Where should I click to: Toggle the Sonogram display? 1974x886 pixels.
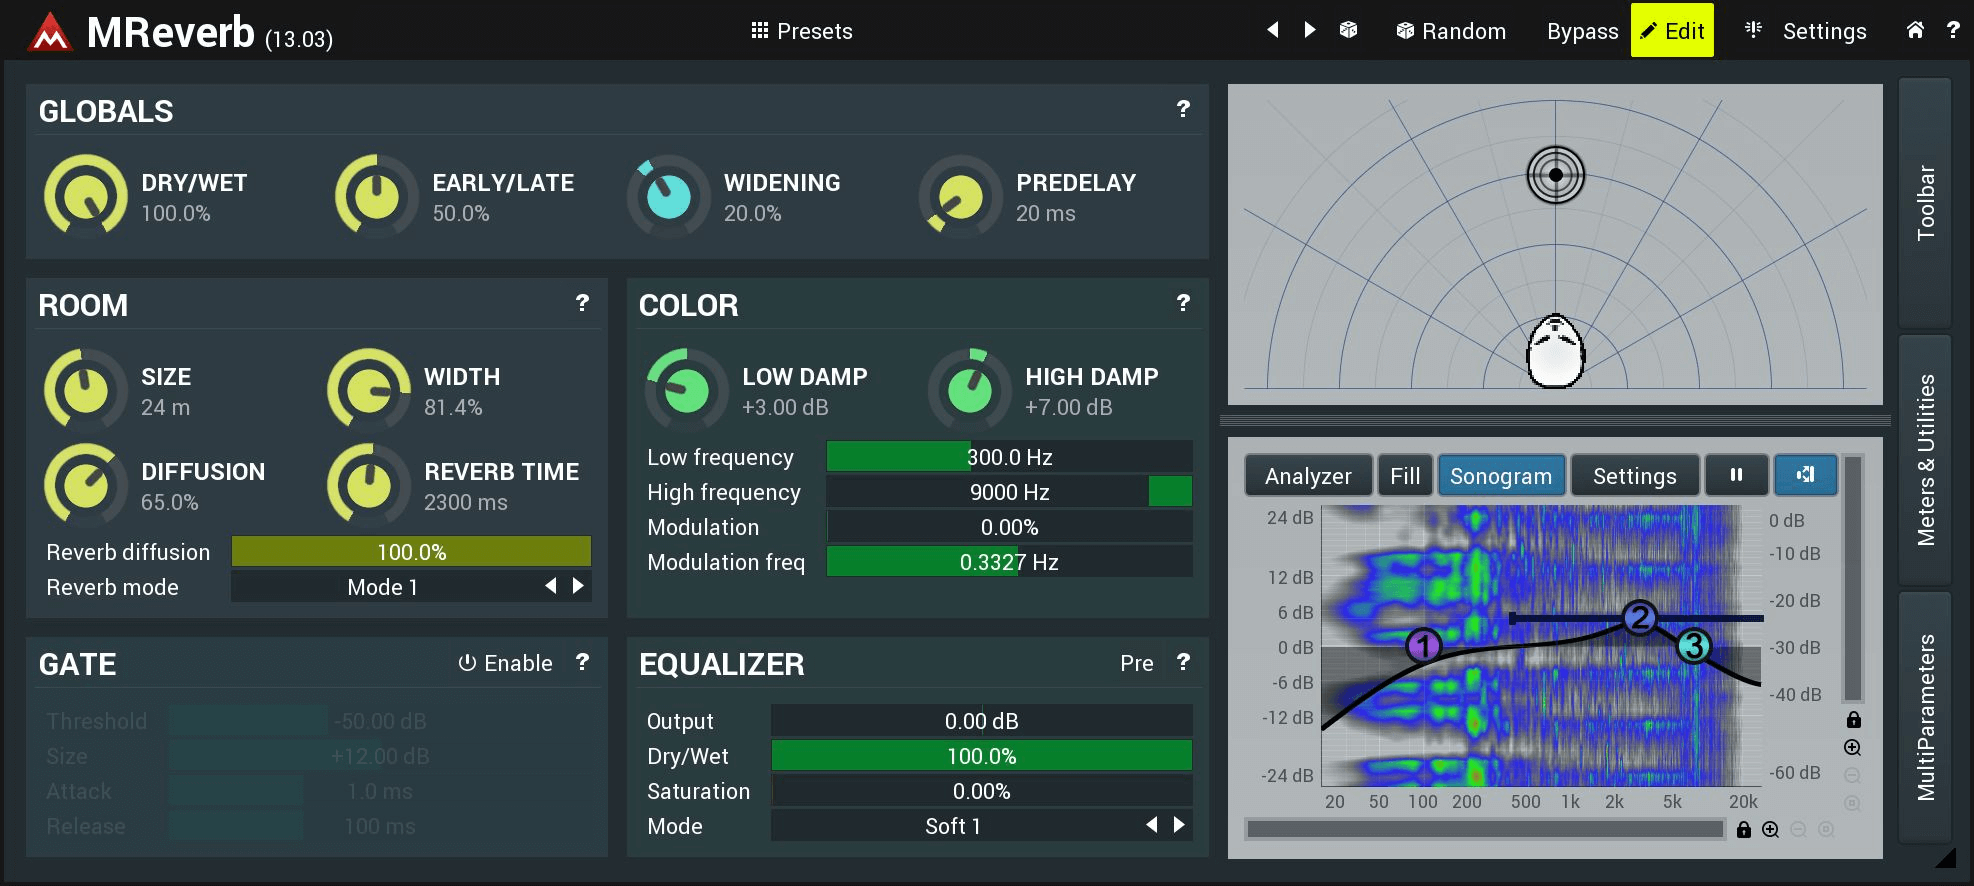pyautogui.click(x=1500, y=476)
